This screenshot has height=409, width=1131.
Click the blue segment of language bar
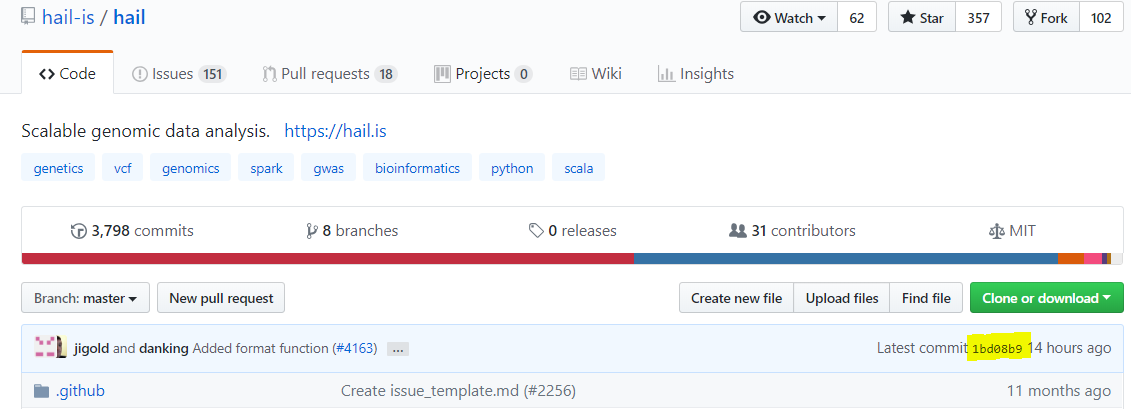(846, 258)
